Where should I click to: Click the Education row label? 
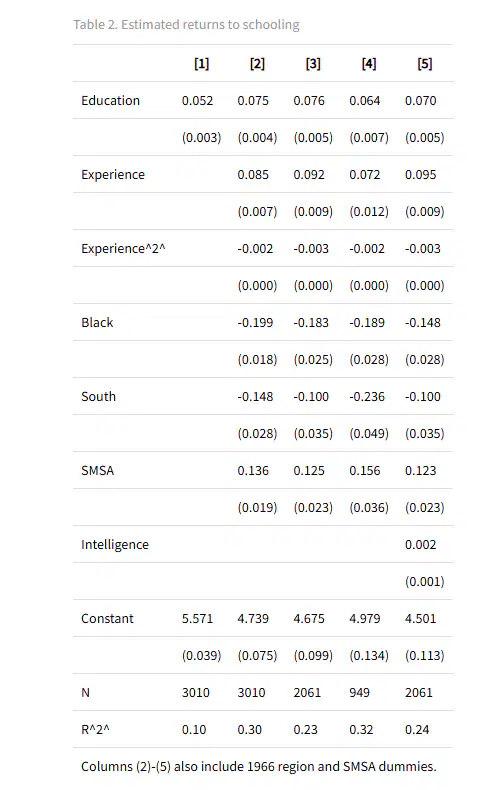pos(110,100)
